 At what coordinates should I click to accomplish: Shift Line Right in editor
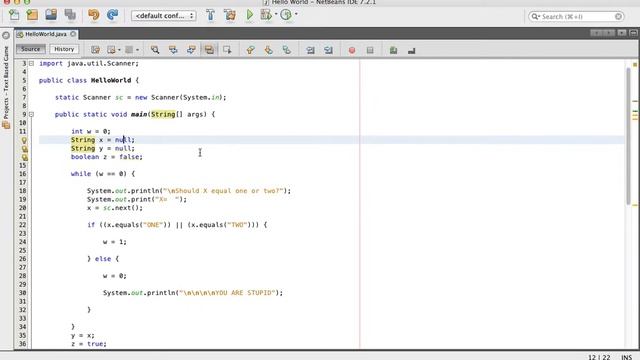click(x=329, y=50)
